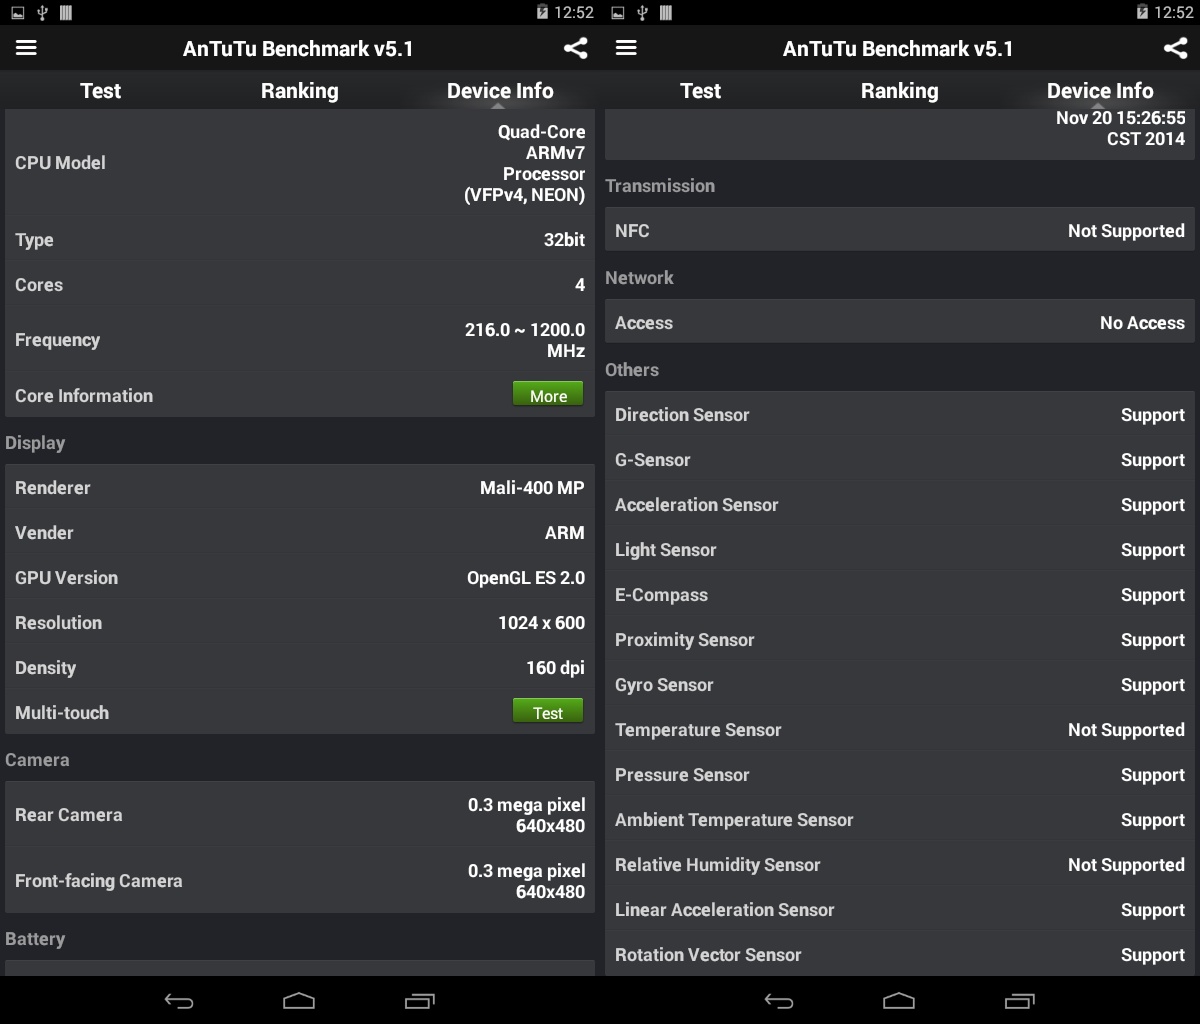Select the Rotation Vector Sensor label
The height and width of the screenshot is (1024, 1200).
(708, 955)
